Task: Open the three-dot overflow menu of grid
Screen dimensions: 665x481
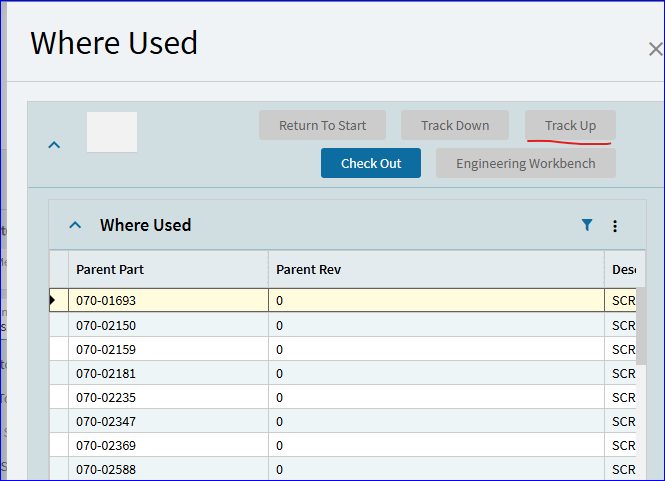Action: coord(615,226)
